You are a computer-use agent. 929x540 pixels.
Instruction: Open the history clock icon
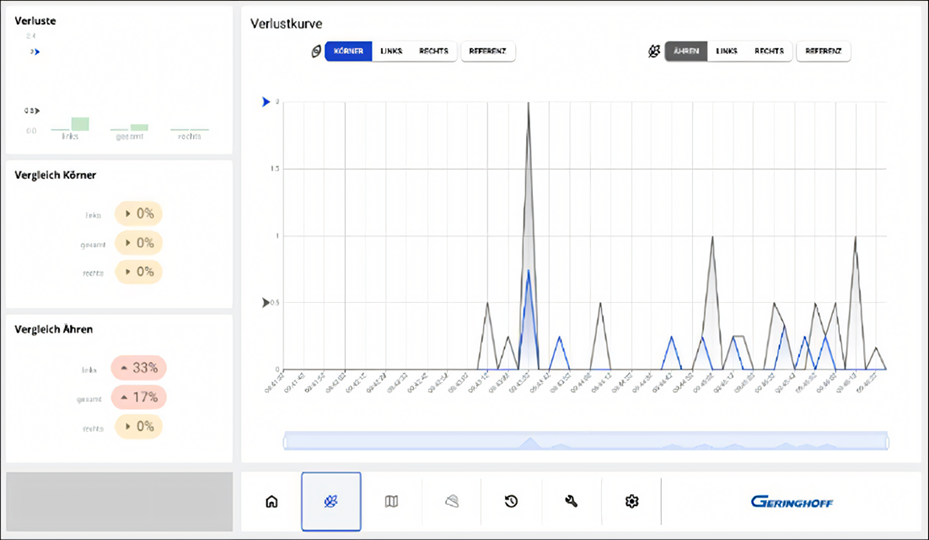(511, 501)
